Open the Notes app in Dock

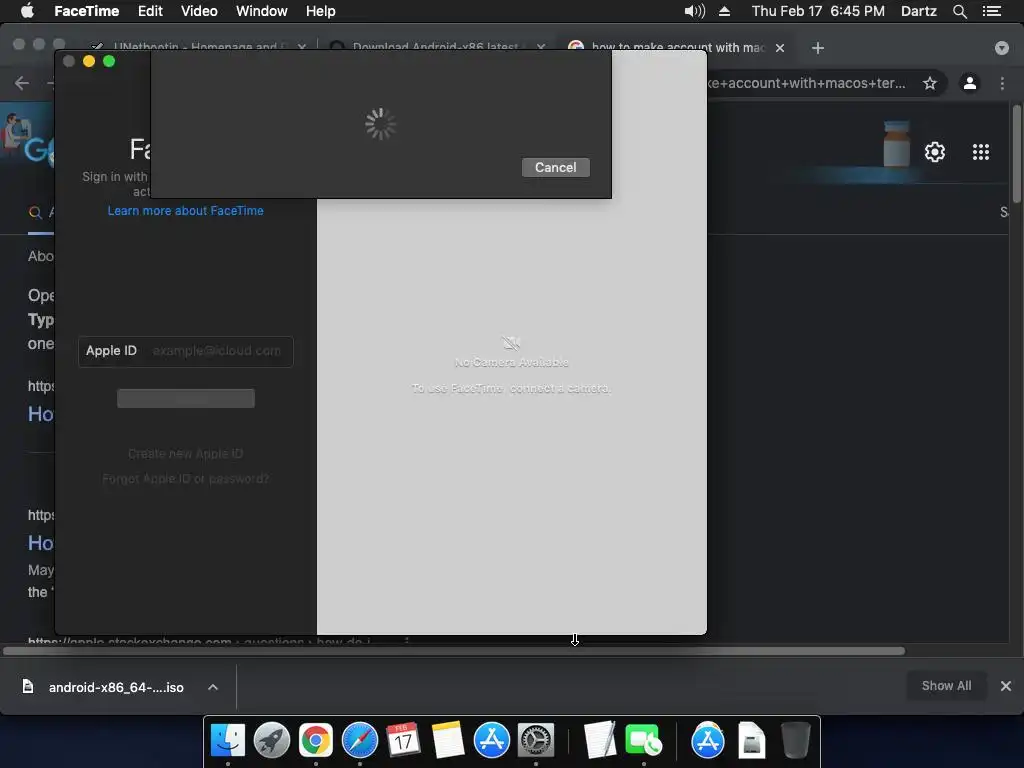click(447, 740)
